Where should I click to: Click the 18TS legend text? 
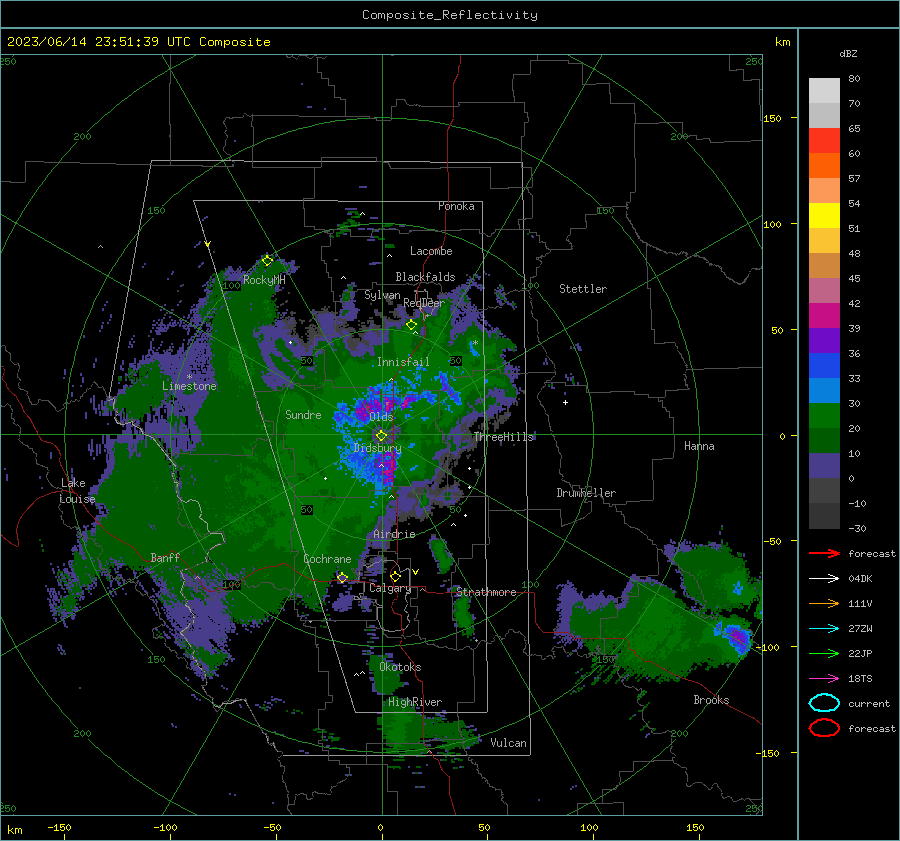pyautogui.click(x=860, y=679)
